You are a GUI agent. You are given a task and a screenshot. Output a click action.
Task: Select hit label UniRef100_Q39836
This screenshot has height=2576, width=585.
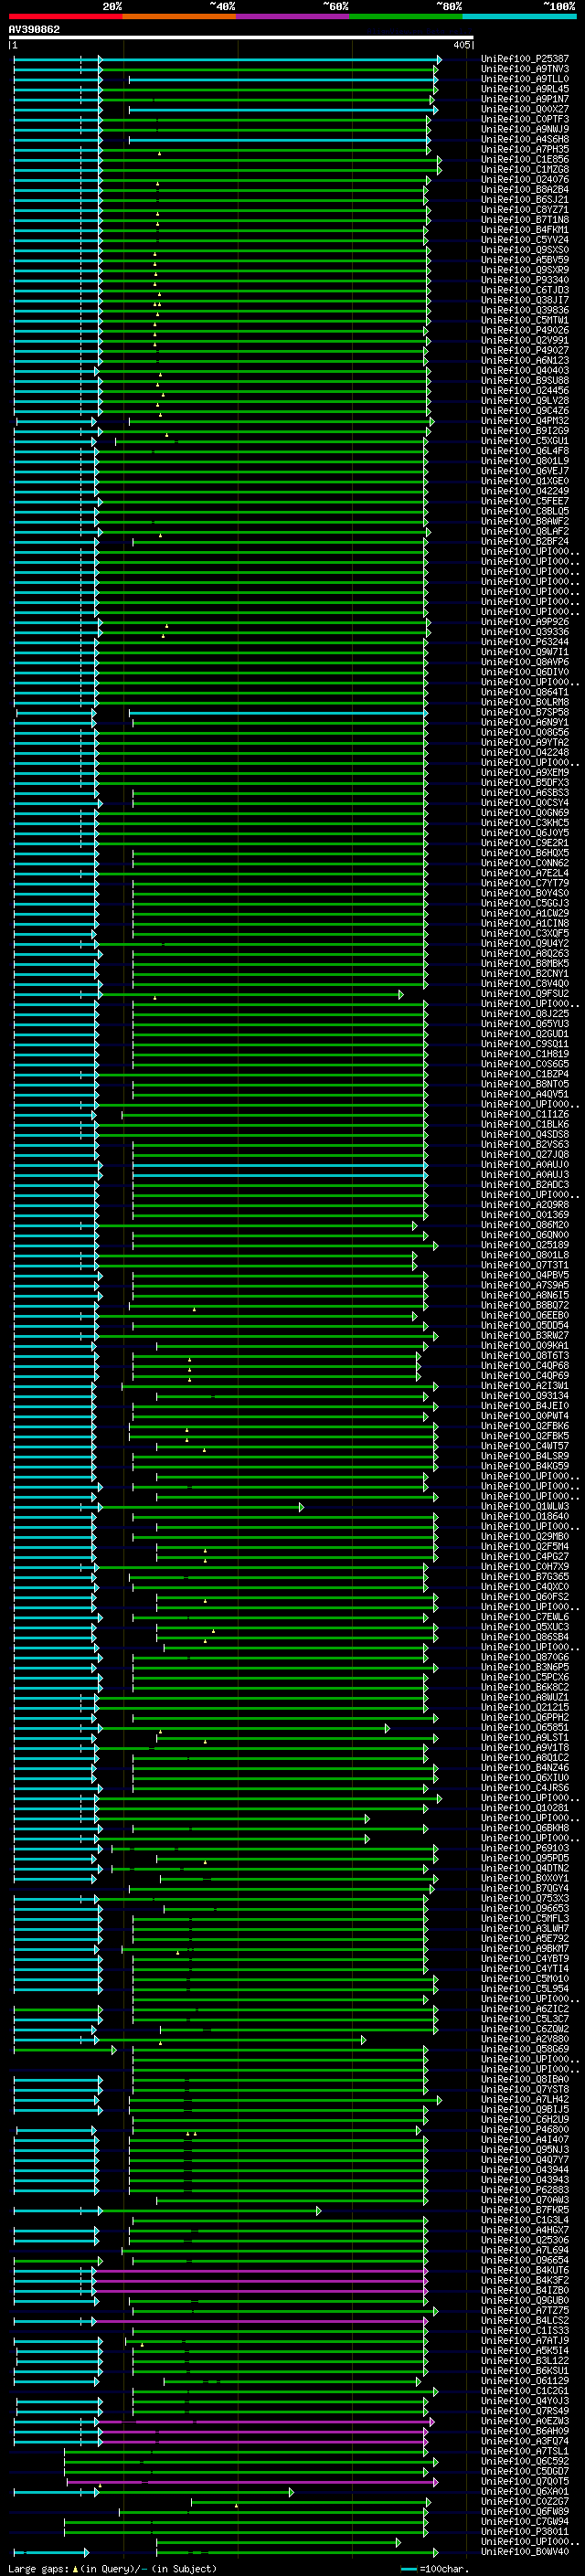tap(525, 310)
